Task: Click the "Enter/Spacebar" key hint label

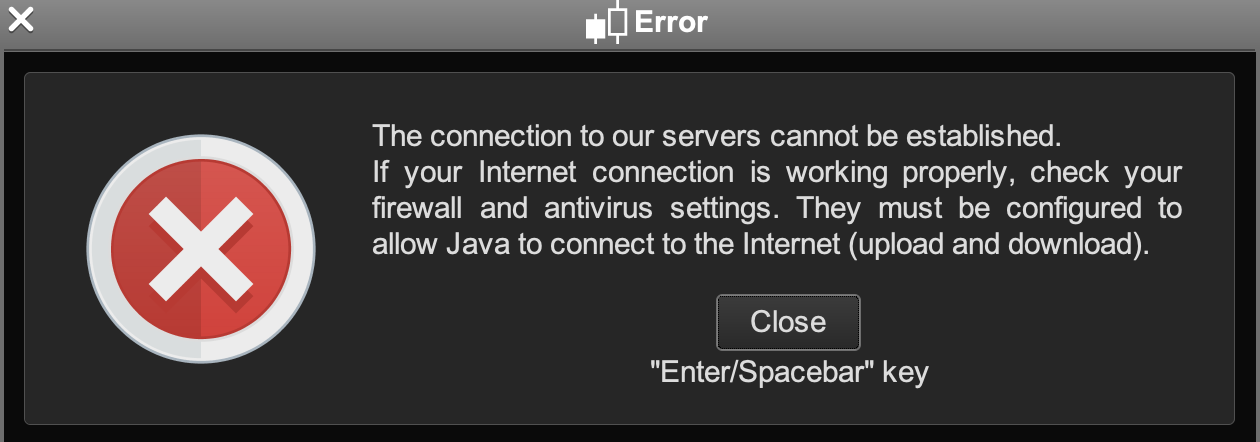Action: click(789, 374)
